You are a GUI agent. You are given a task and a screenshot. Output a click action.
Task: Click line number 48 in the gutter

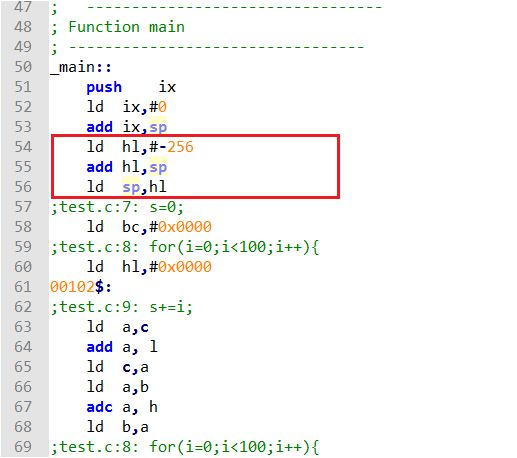click(x=23, y=27)
